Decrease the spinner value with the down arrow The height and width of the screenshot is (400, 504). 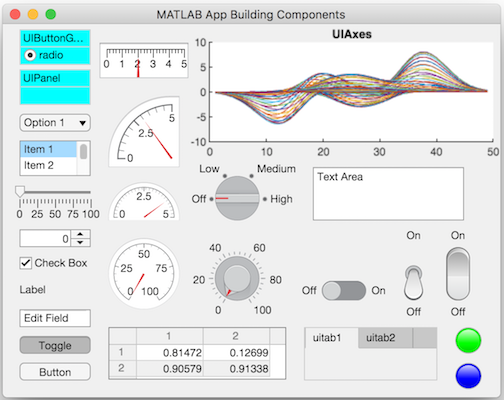pos(80,243)
